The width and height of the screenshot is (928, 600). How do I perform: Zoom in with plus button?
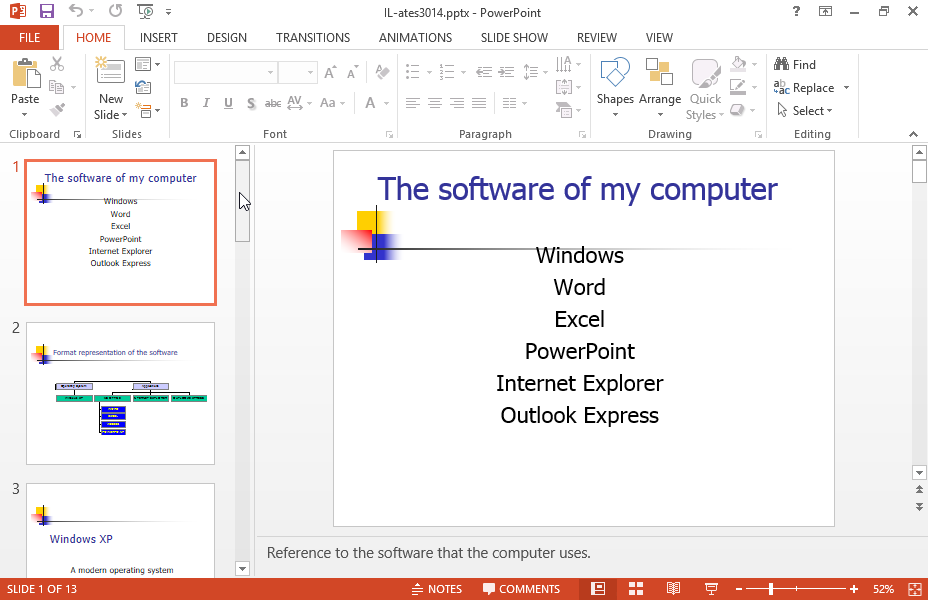[x=853, y=589]
